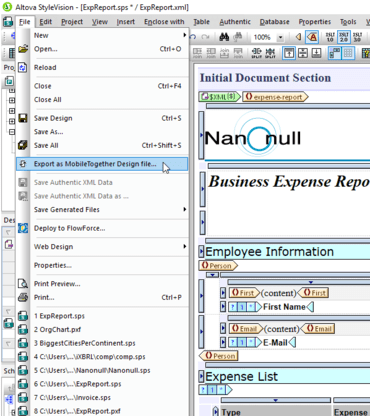The image size is (370, 416).
Task: Expand the New submenu
Action: 102,35
